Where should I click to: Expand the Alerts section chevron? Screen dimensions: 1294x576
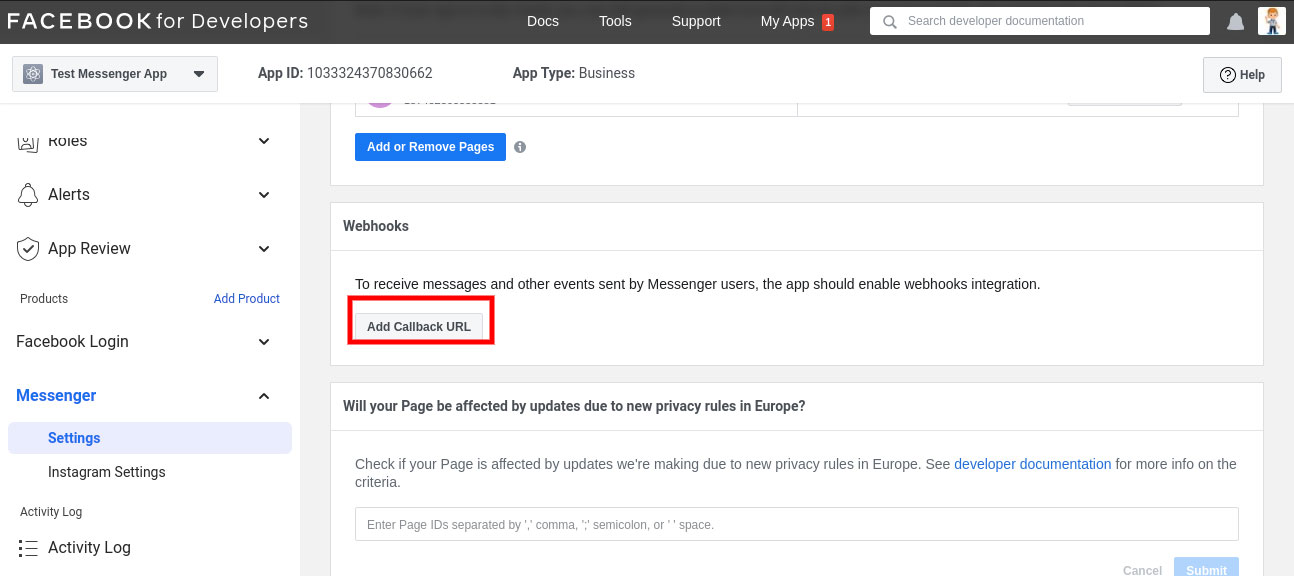click(264, 195)
